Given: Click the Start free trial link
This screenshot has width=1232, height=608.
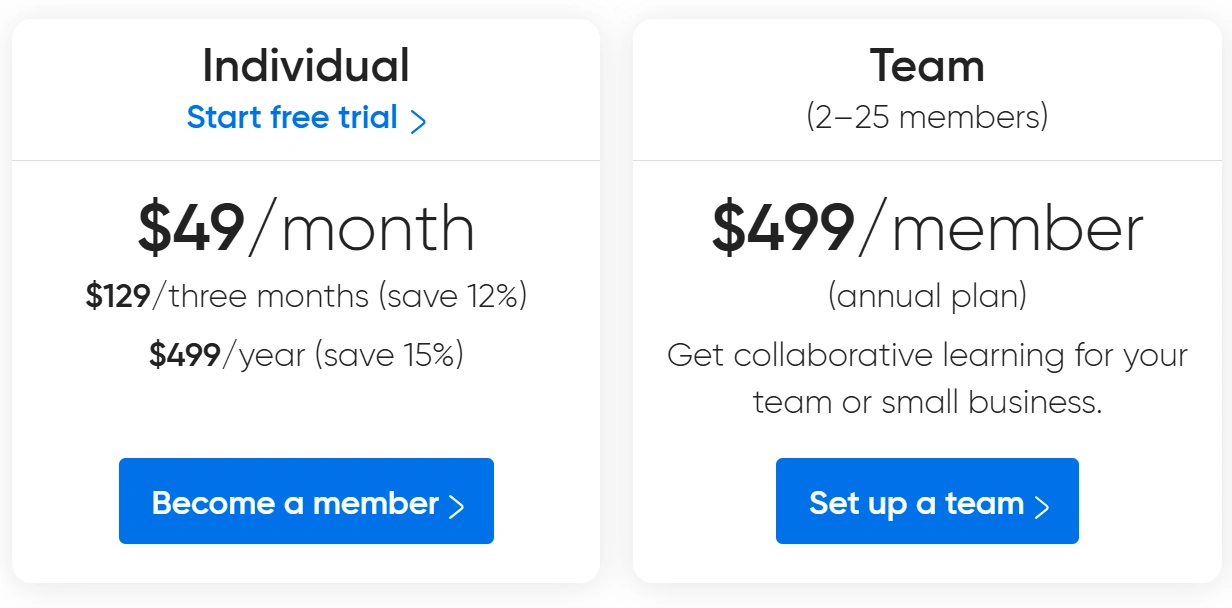Looking at the screenshot, I should 292,118.
